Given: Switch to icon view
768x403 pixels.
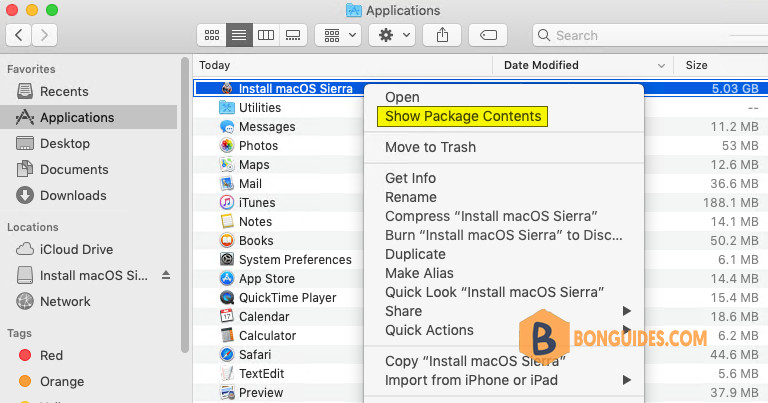Looking at the screenshot, I should (212, 35).
